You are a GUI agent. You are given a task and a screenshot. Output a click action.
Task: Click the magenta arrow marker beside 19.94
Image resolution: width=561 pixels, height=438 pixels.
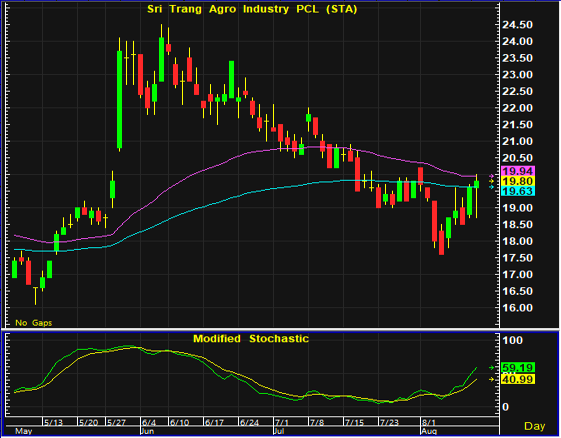492,176
